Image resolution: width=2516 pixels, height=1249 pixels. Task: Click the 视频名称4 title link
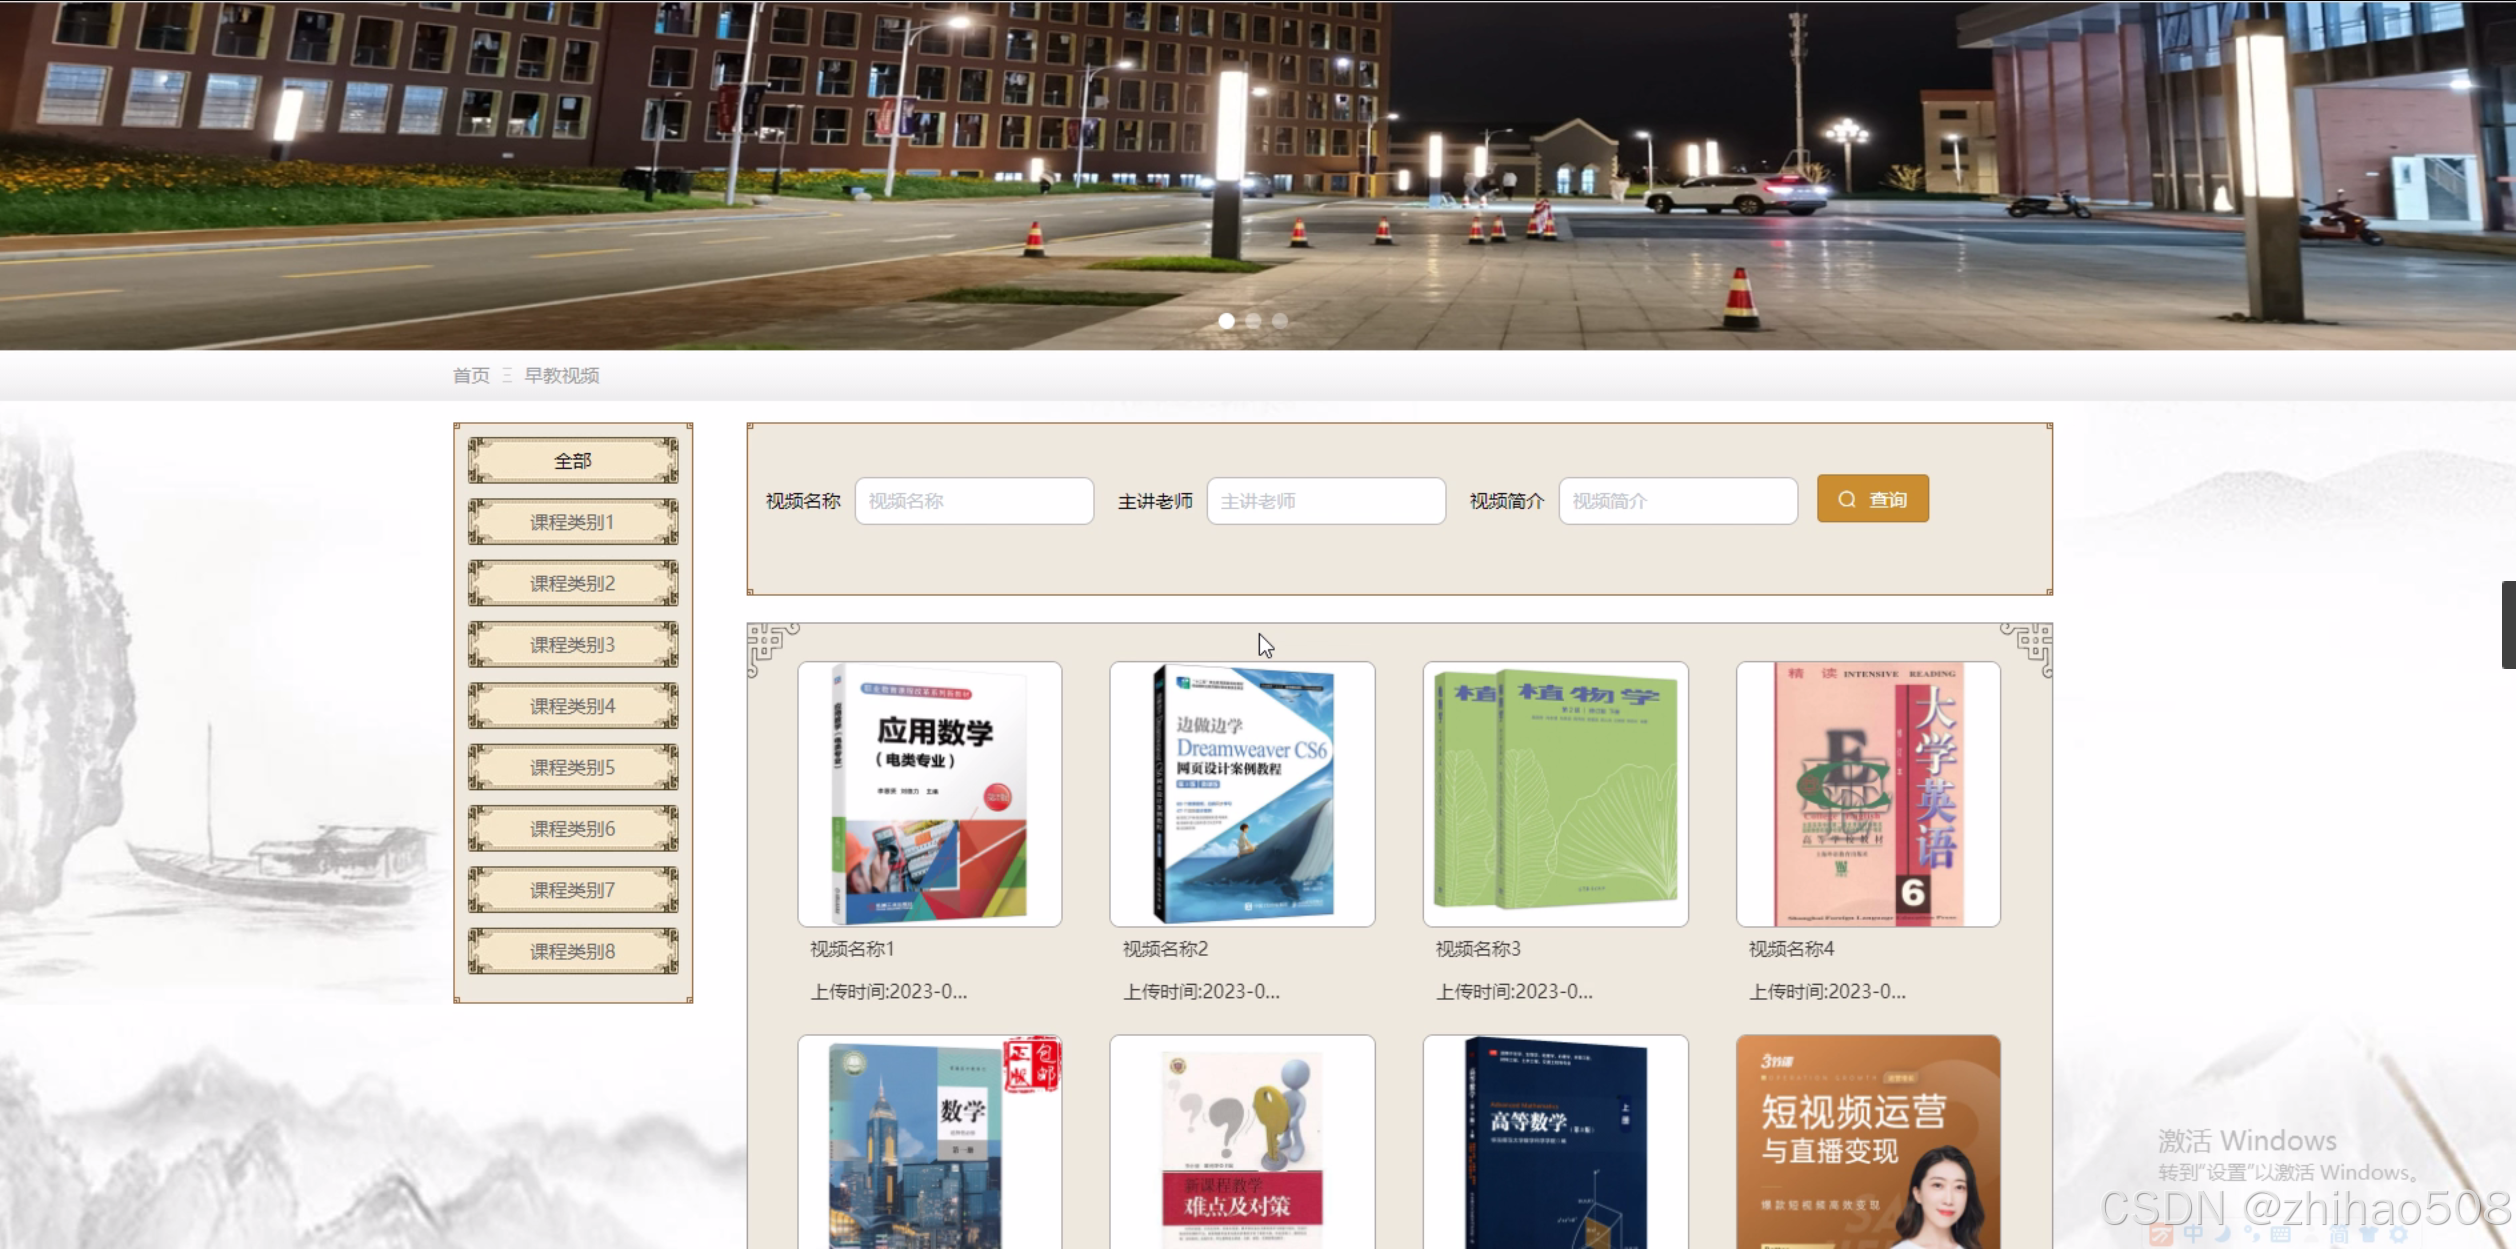pos(1791,949)
